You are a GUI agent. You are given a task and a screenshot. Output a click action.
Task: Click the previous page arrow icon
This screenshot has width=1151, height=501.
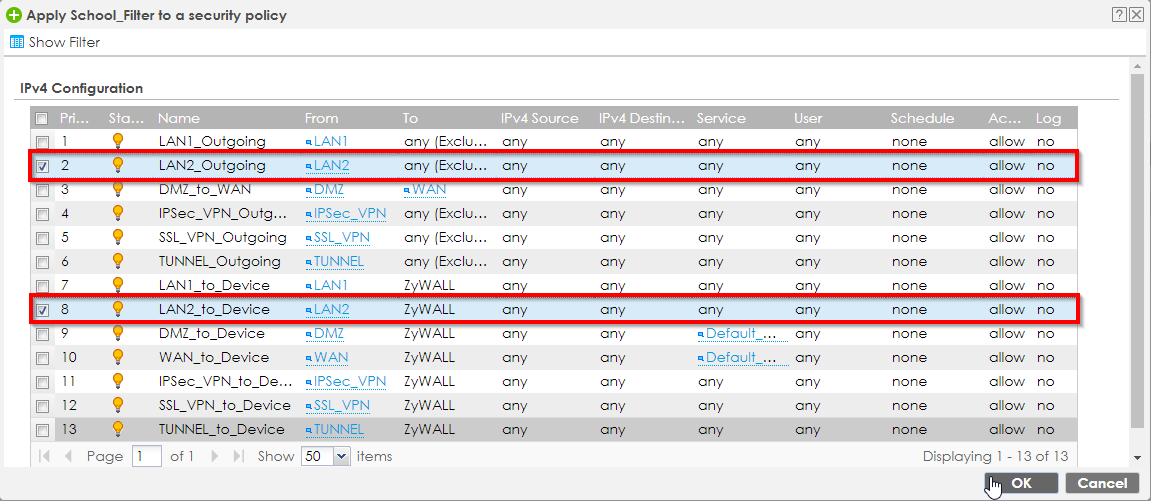(x=68, y=456)
